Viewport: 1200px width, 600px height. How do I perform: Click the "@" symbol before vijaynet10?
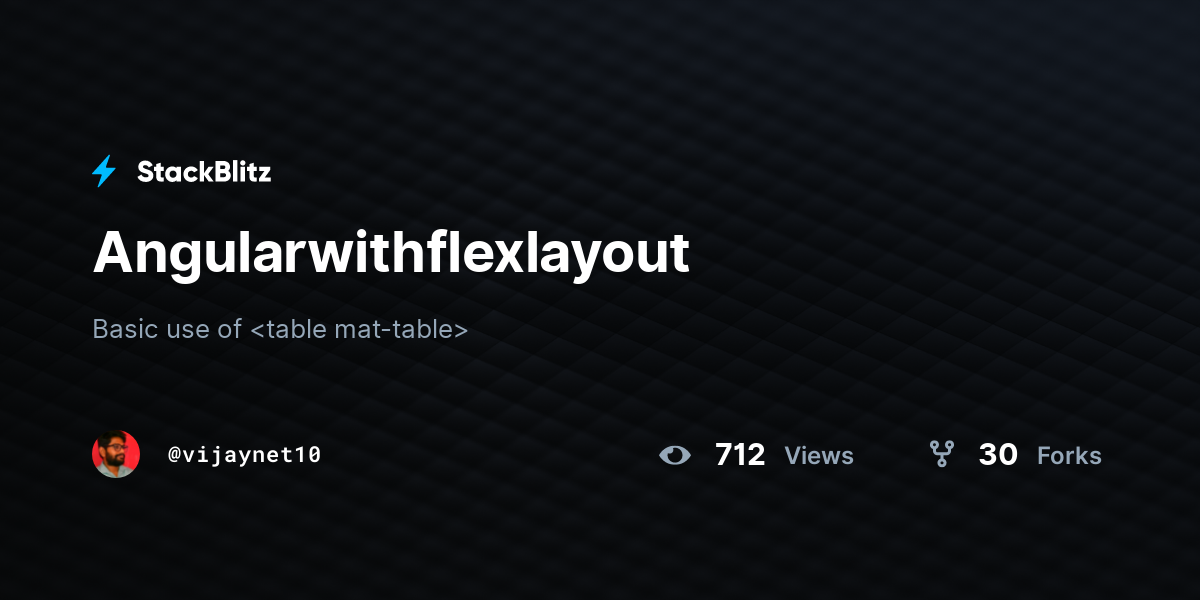click(x=174, y=455)
